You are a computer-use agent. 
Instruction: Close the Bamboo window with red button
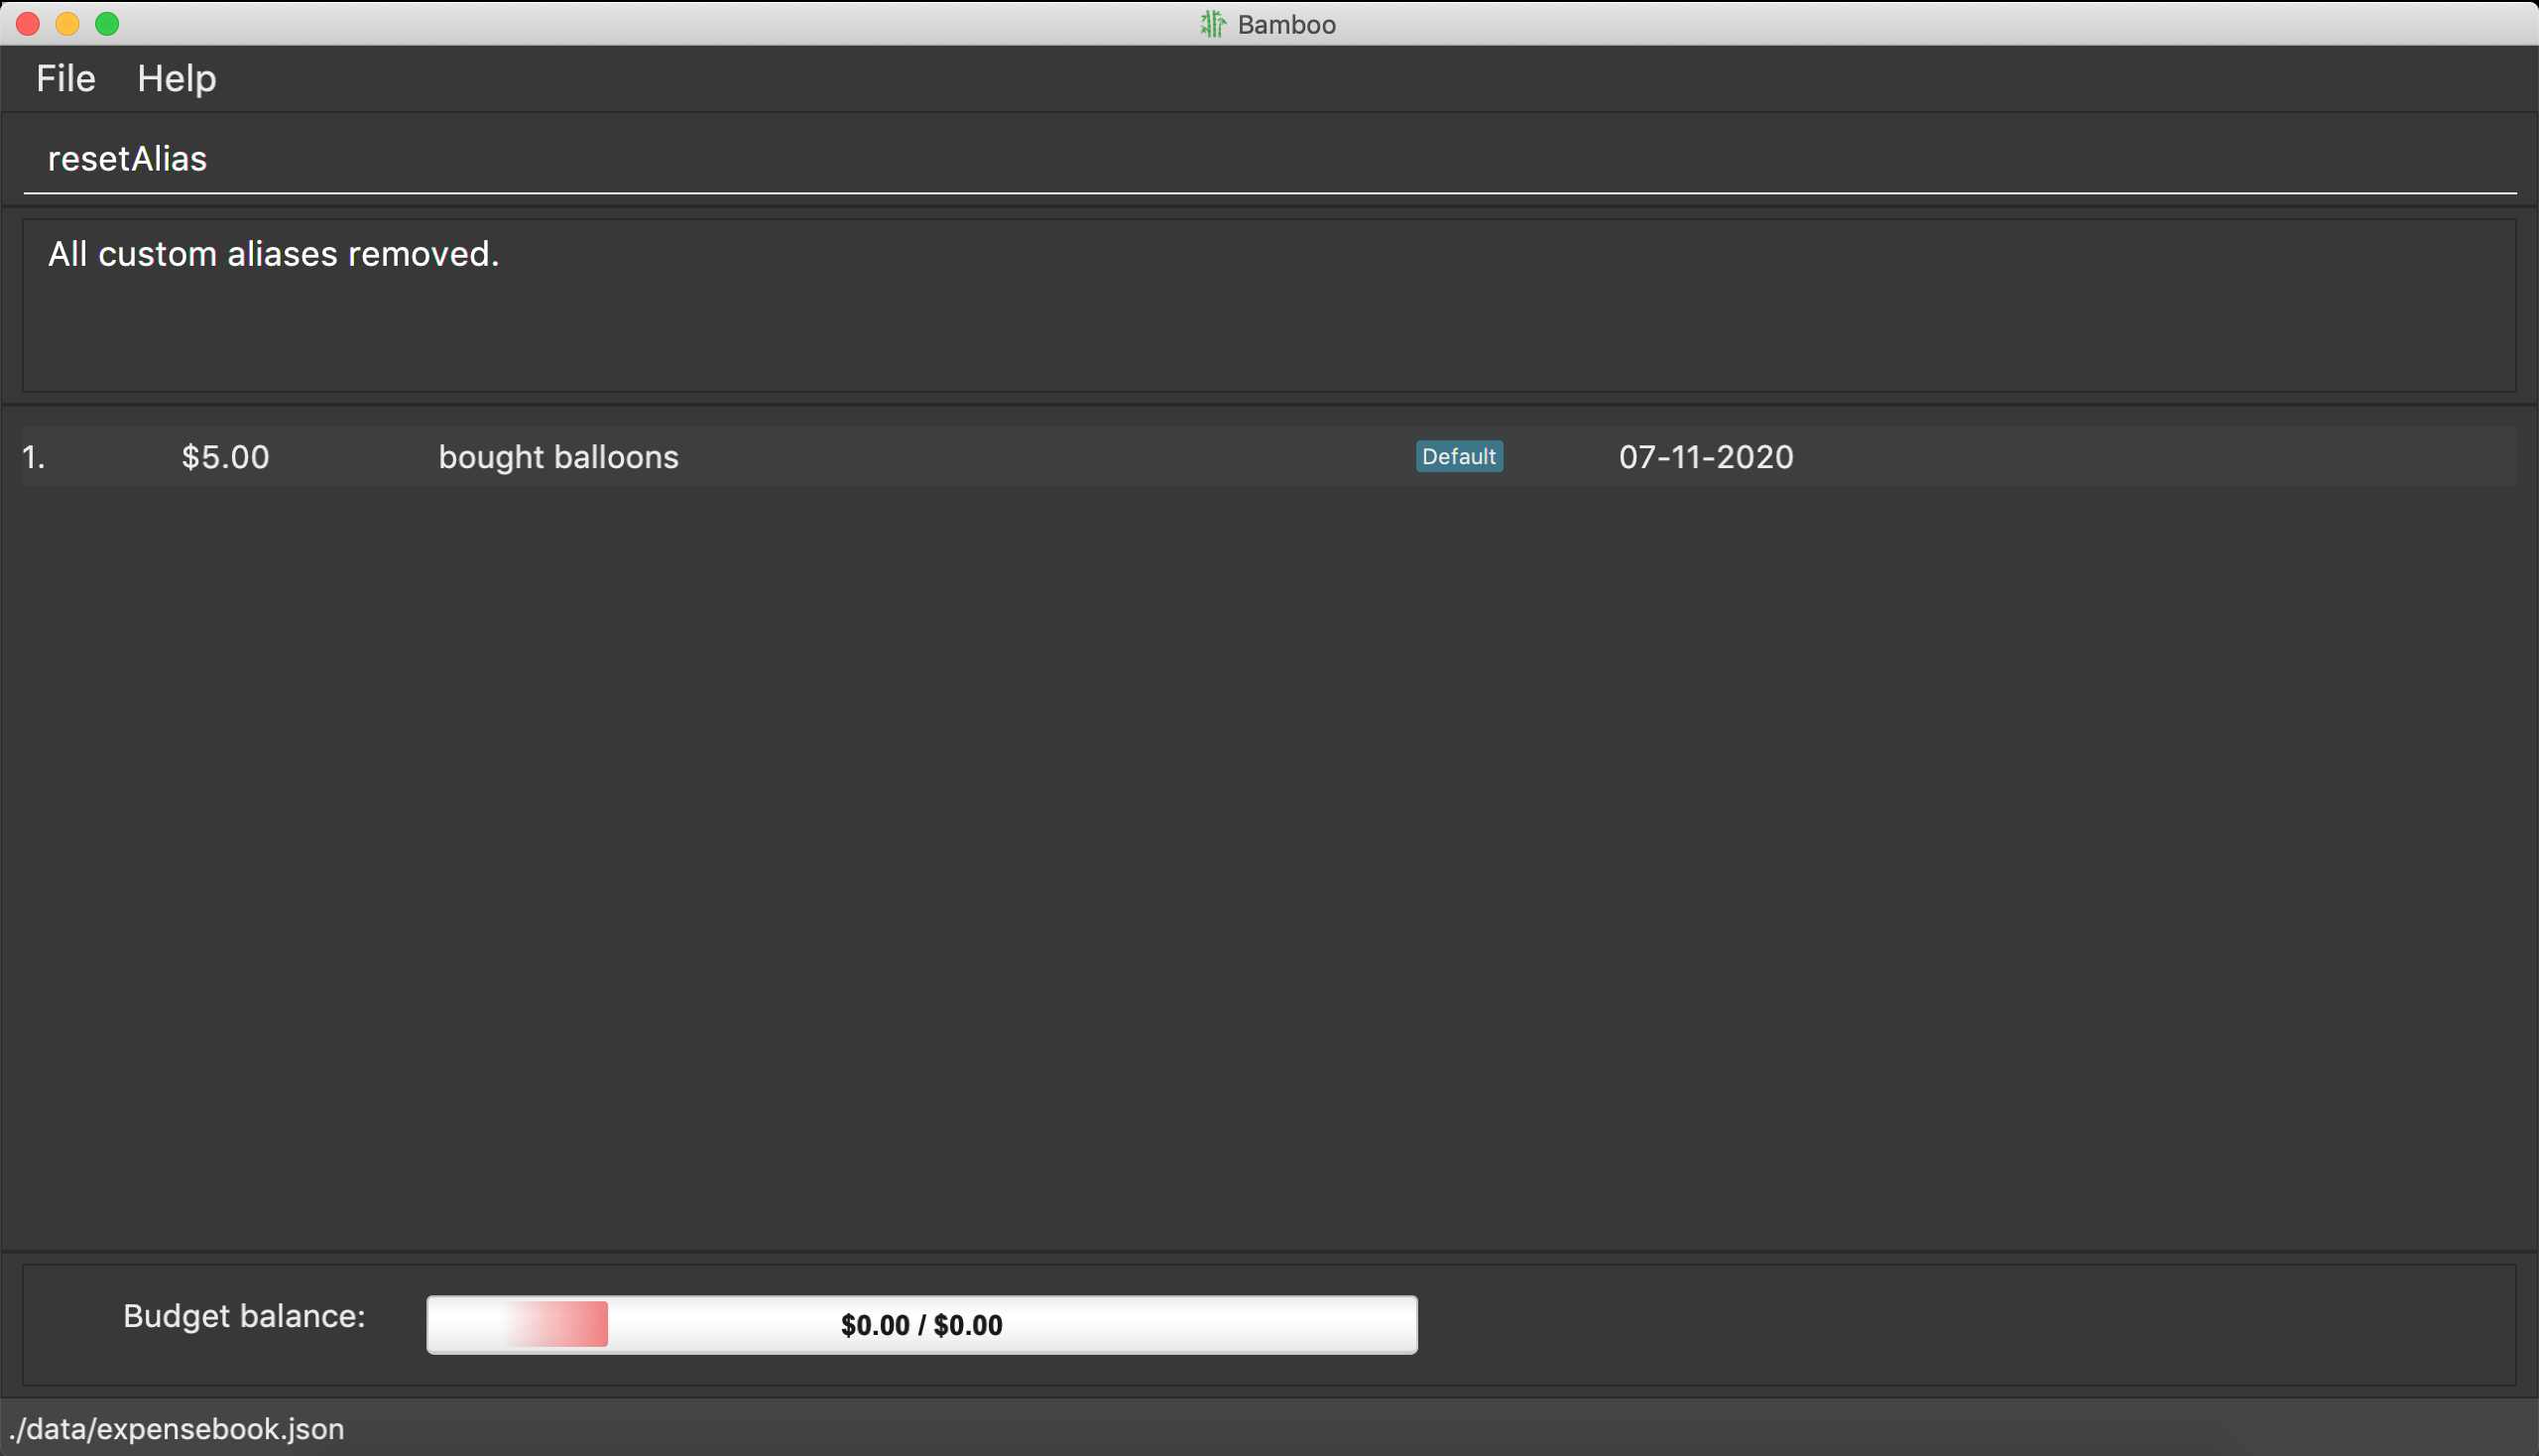(x=28, y=23)
